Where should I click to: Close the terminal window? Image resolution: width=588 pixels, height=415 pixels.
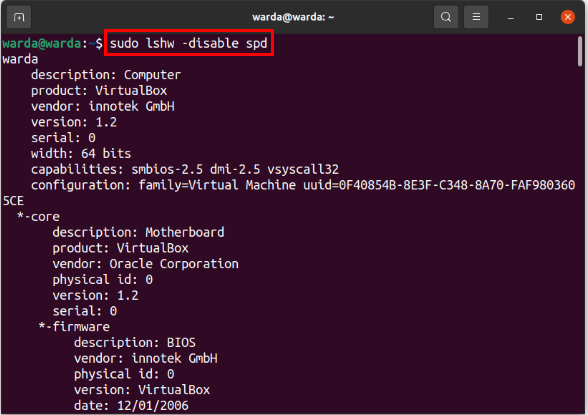coord(568,17)
